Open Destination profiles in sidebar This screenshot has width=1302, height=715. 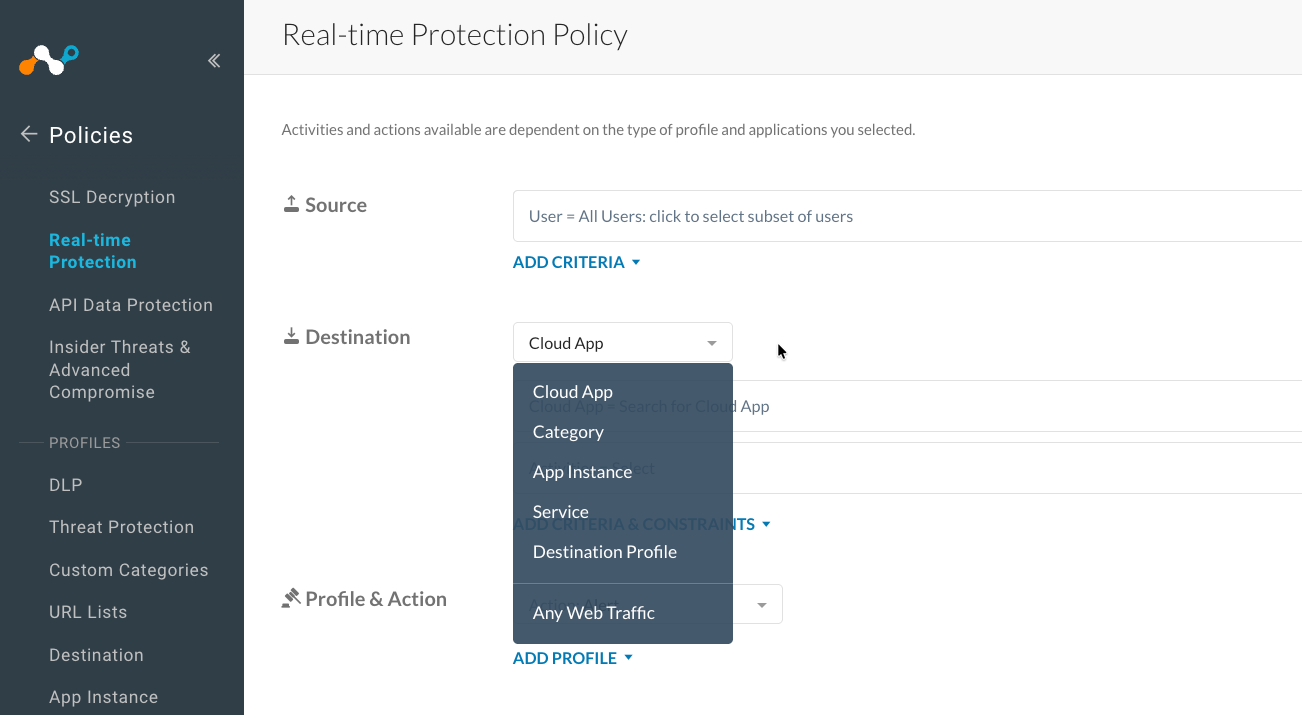pos(96,655)
